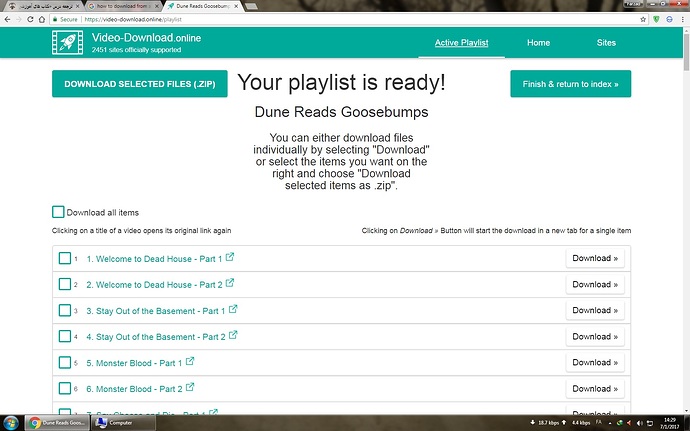Check the box for item 2 Welcome to Dead House Part 2
Viewport: 690px width, 431px height.
(x=65, y=284)
